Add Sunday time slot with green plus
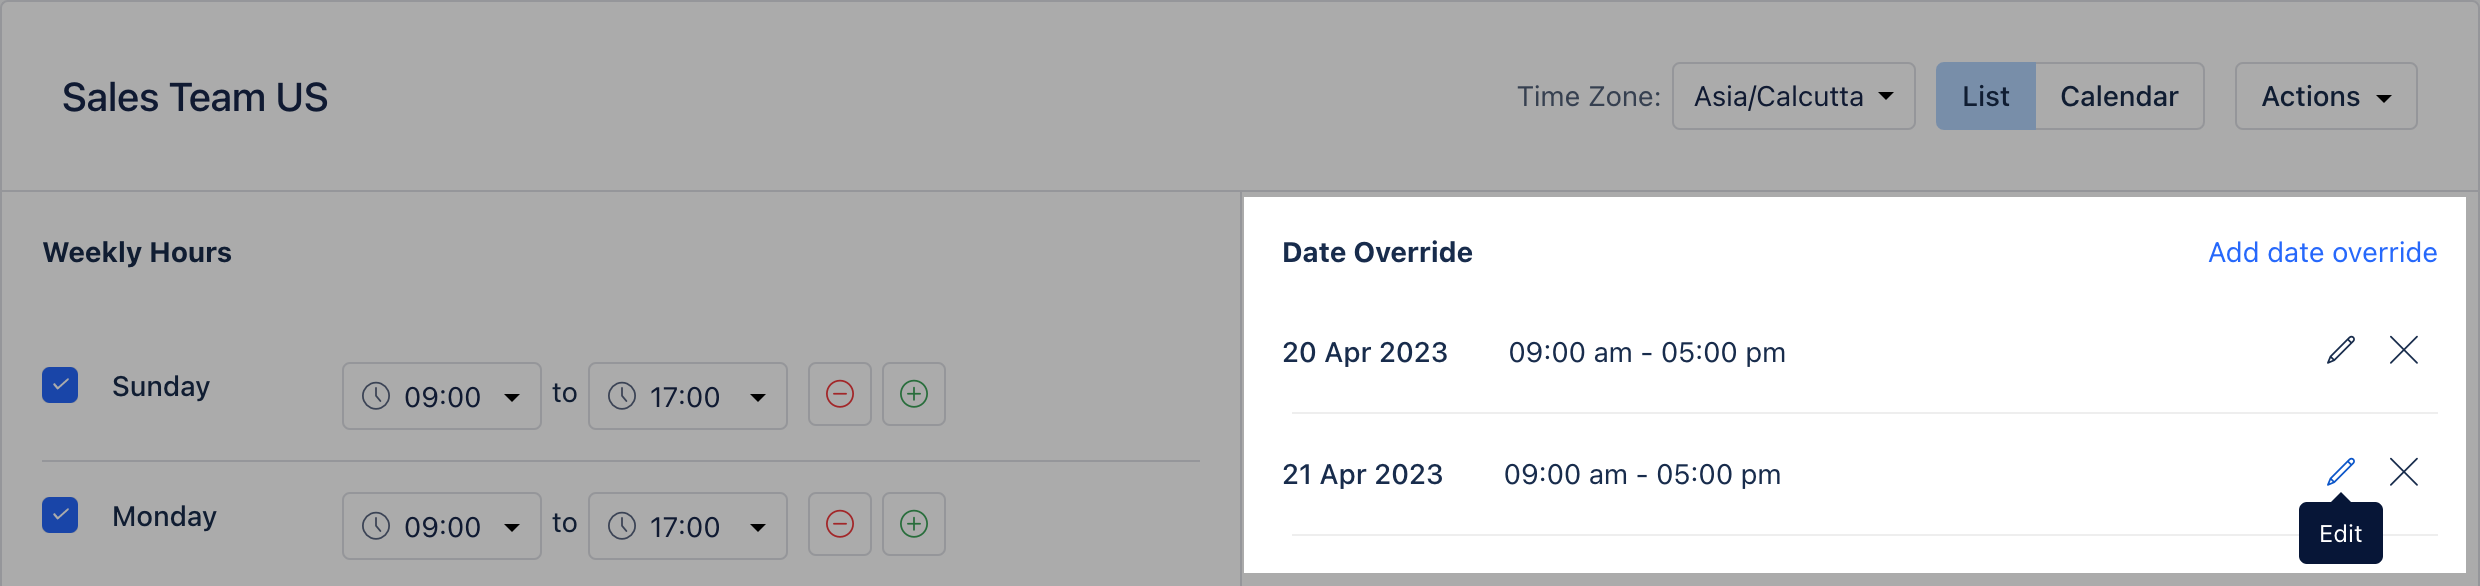 point(914,394)
